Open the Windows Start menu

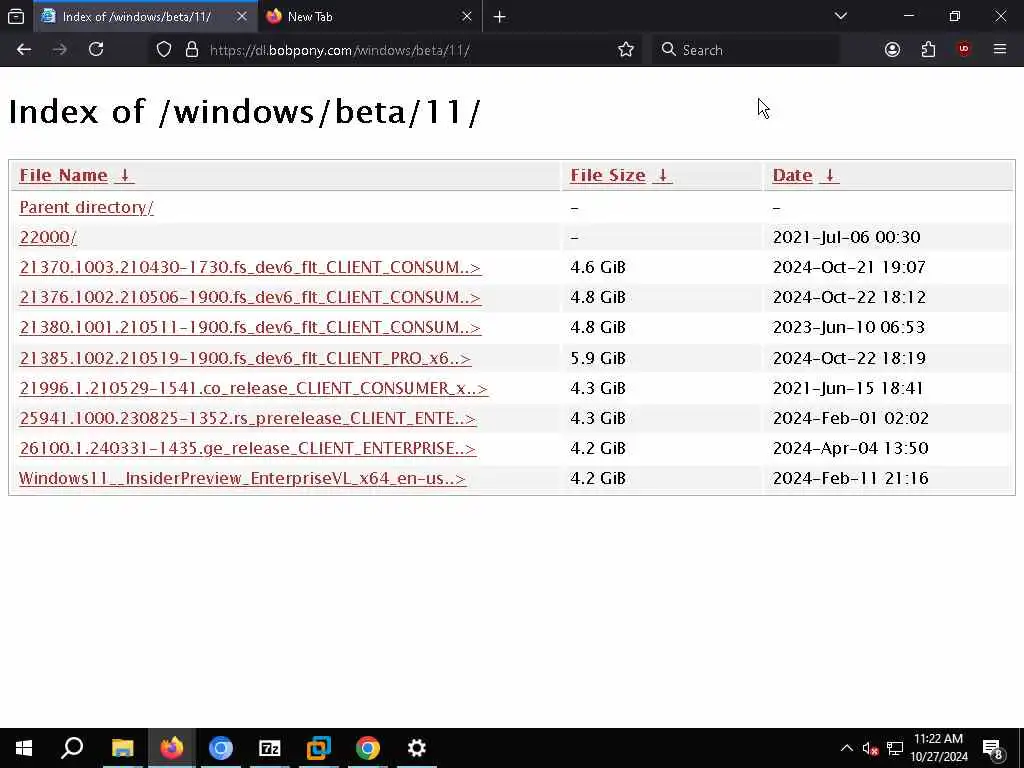pos(24,748)
